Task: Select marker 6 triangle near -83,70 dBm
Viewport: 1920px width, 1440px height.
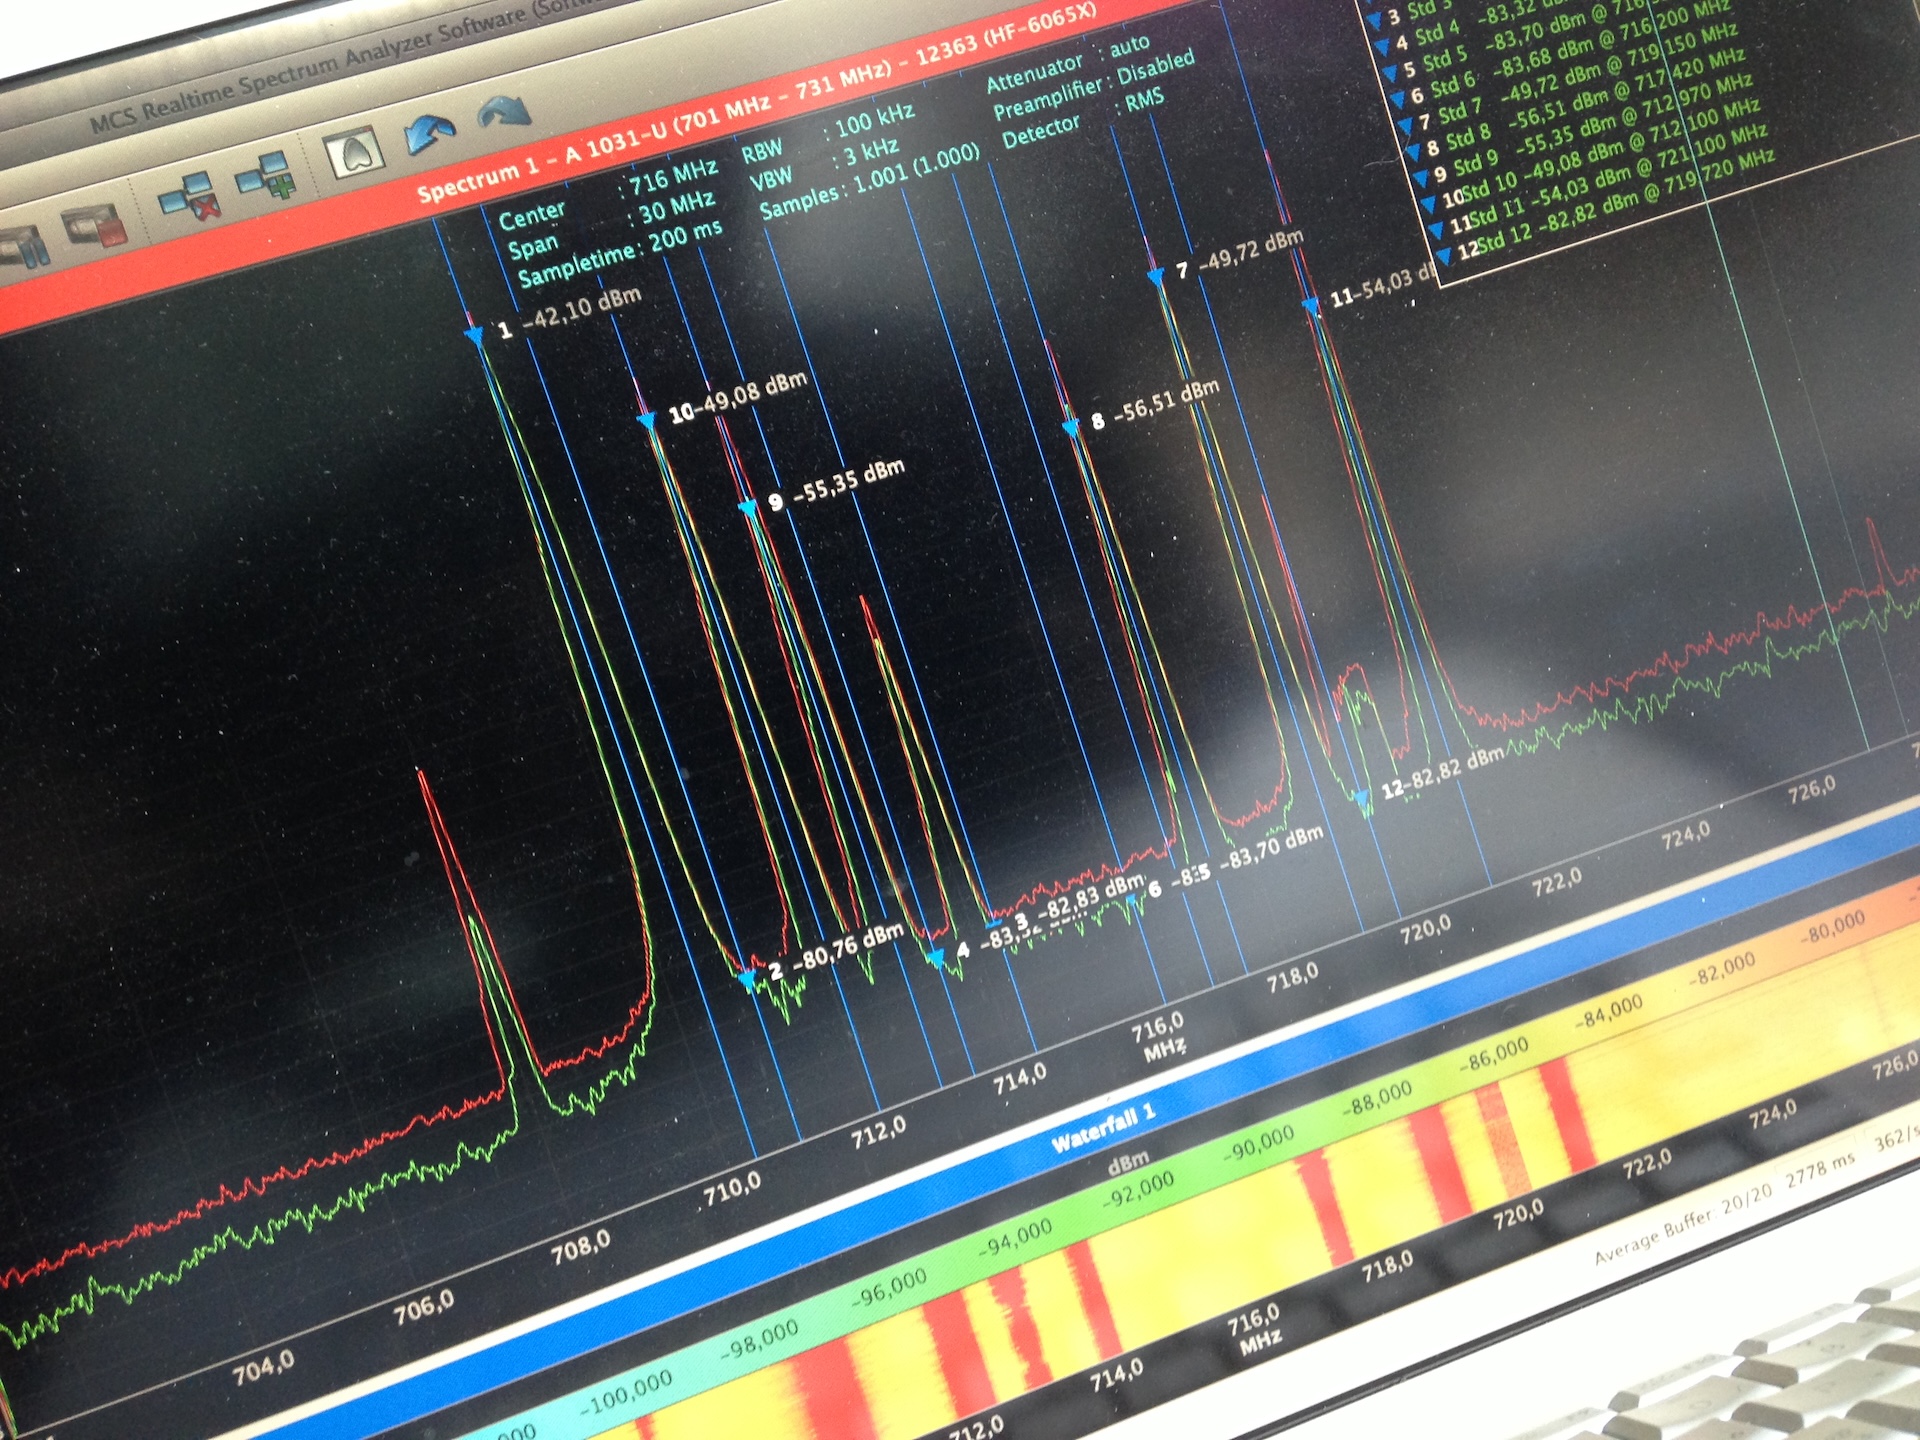Action: pyautogui.click(x=1132, y=899)
